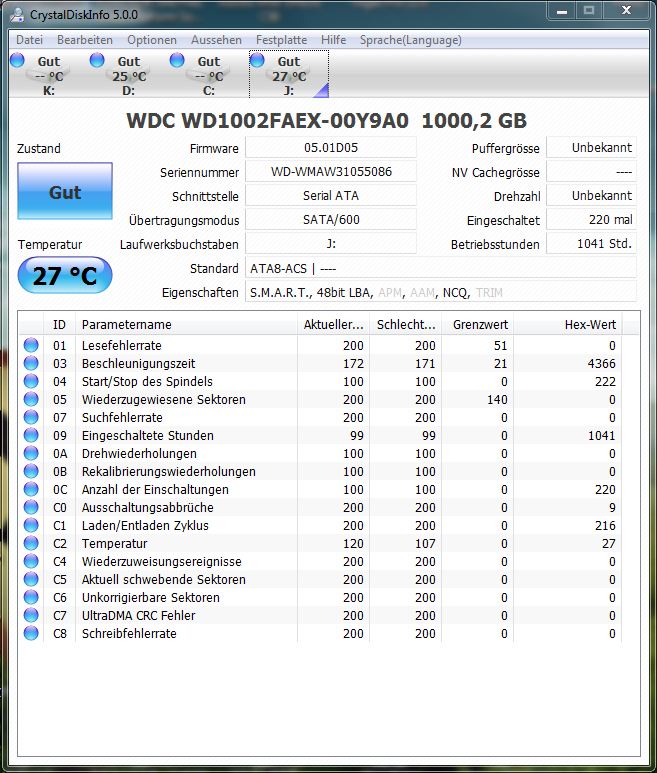Select drive J: disk tab
Image resolution: width=657 pixels, height=773 pixels.
point(289,75)
